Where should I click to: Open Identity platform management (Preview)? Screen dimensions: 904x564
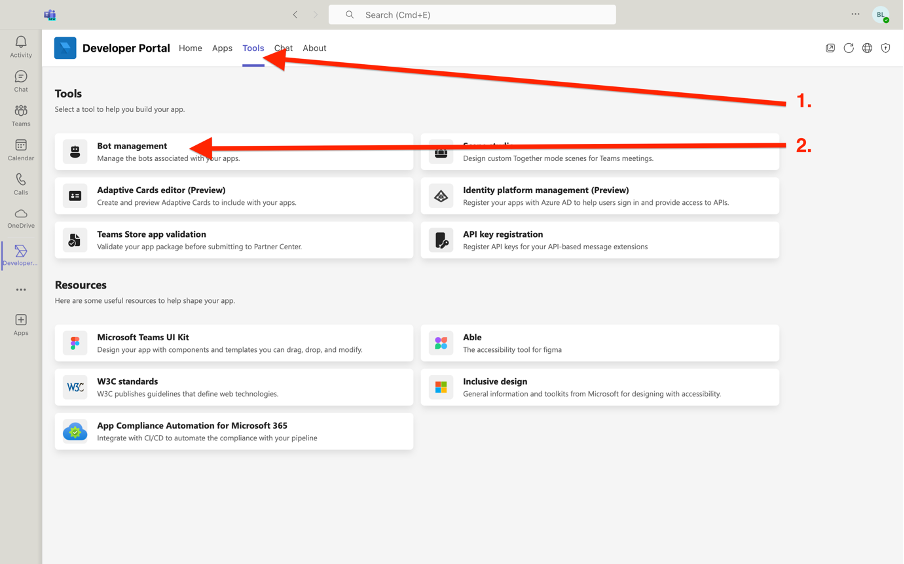click(600, 195)
